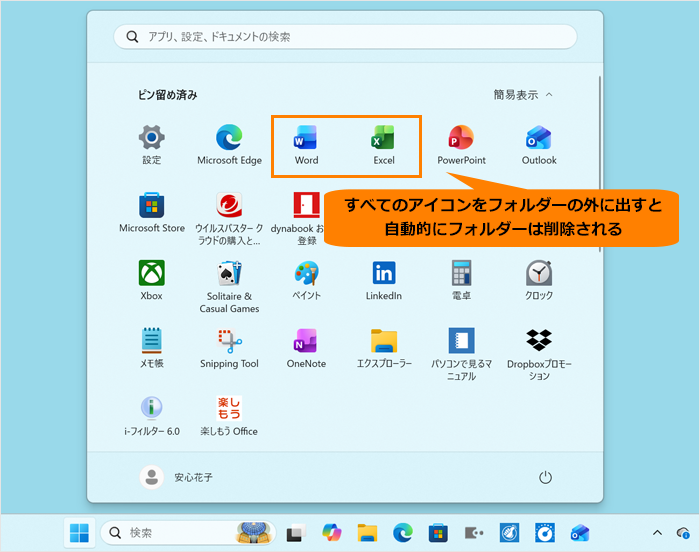Click the taskbar 検索 search box
Screen dimensions: 700x552
(188, 533)
